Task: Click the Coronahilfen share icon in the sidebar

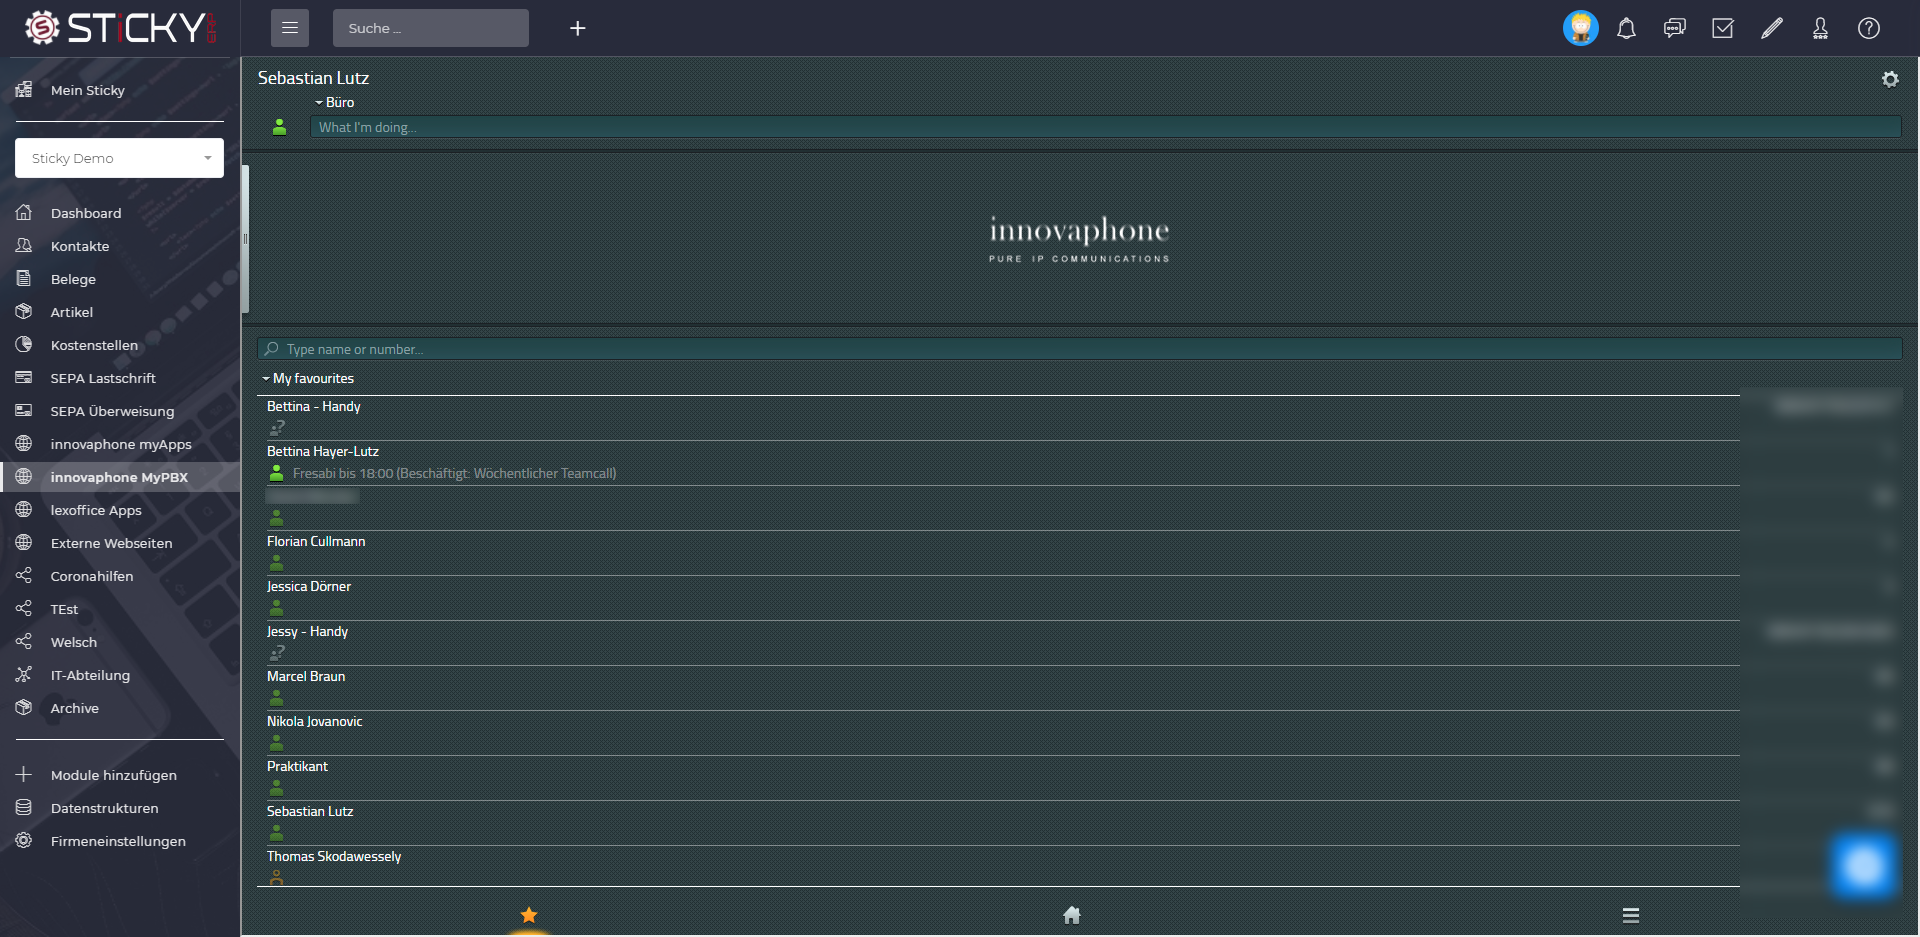Action: pos(24,575)
